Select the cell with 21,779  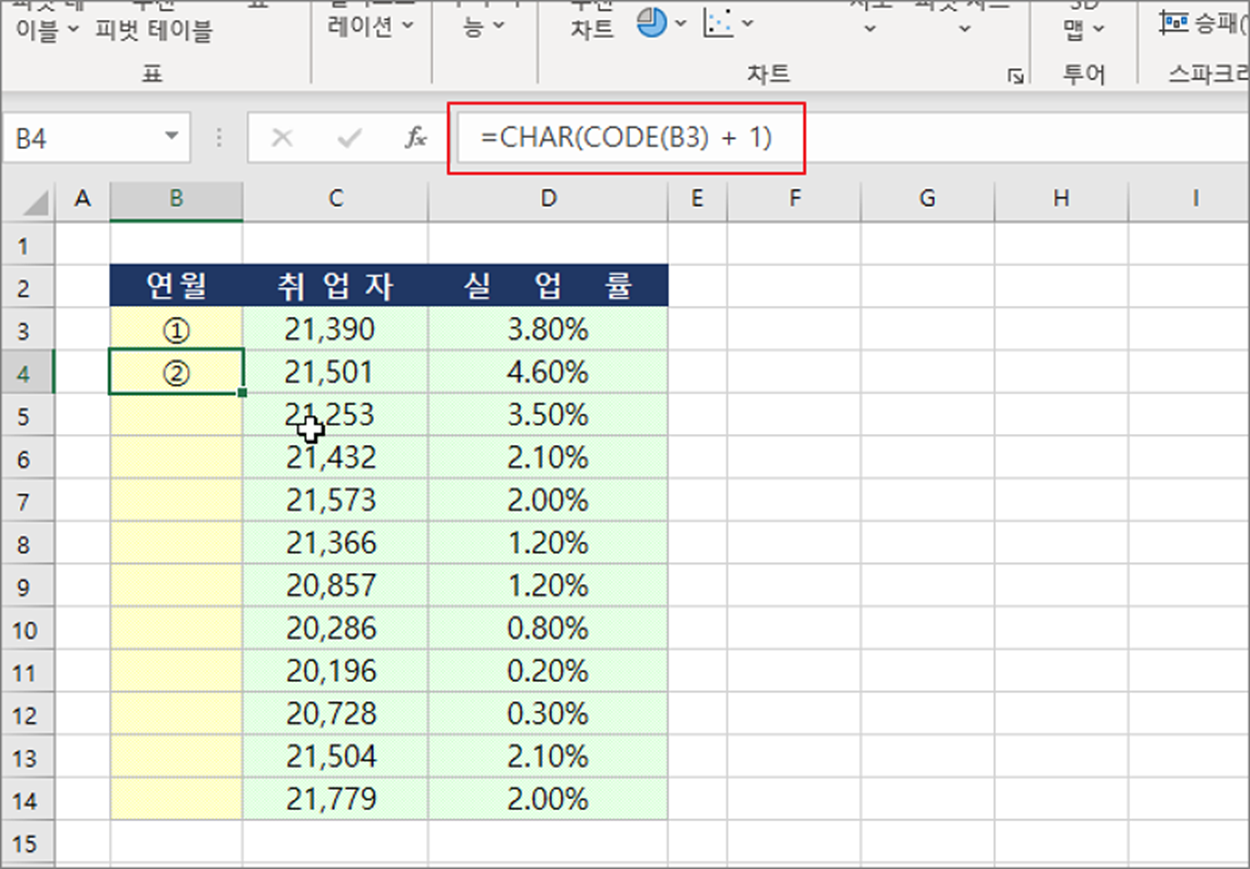tap(335, 800)
